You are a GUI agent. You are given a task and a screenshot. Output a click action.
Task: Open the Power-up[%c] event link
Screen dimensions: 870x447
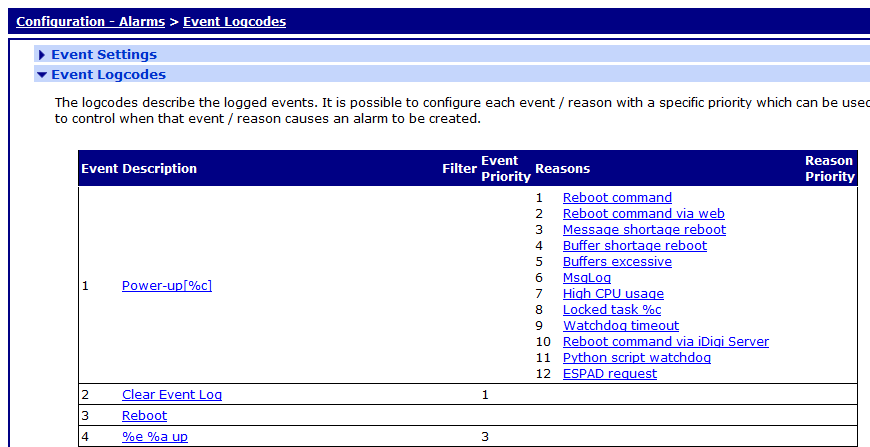point(167,286)
